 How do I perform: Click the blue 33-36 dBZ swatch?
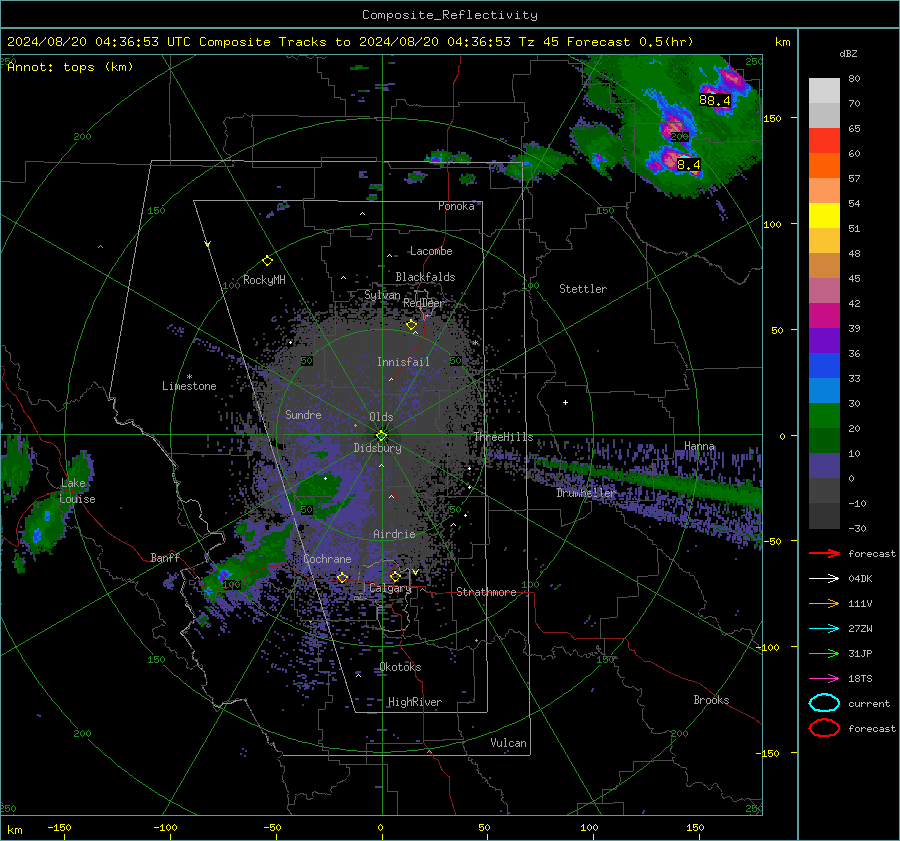[824, 366]
